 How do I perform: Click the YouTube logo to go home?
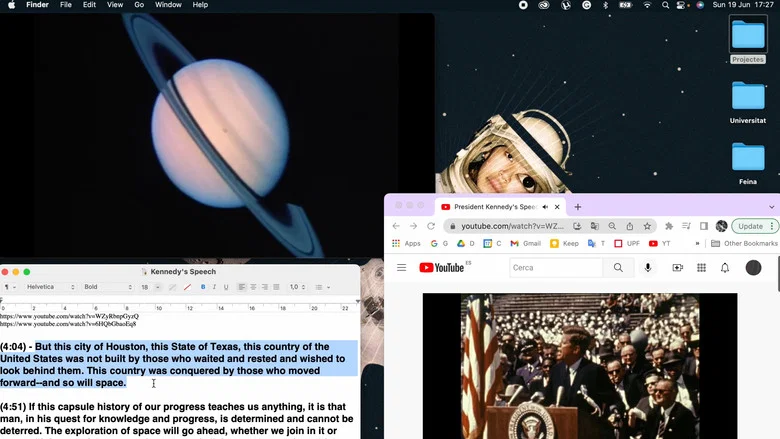click(442, 267)
